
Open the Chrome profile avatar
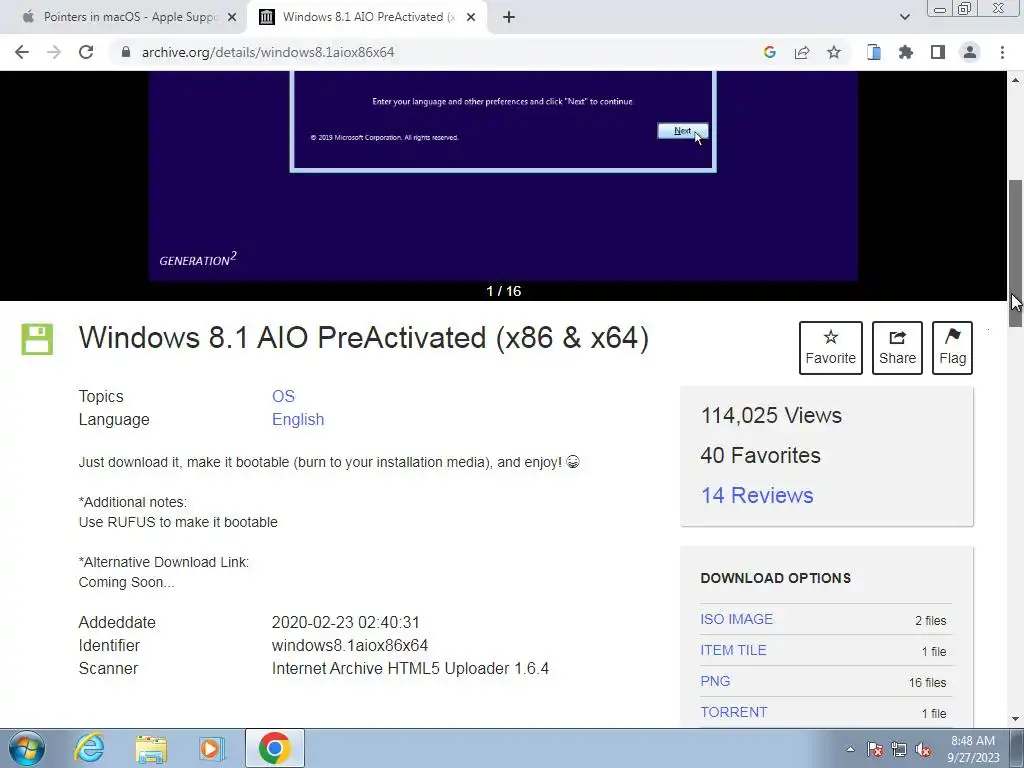(970, 52)
